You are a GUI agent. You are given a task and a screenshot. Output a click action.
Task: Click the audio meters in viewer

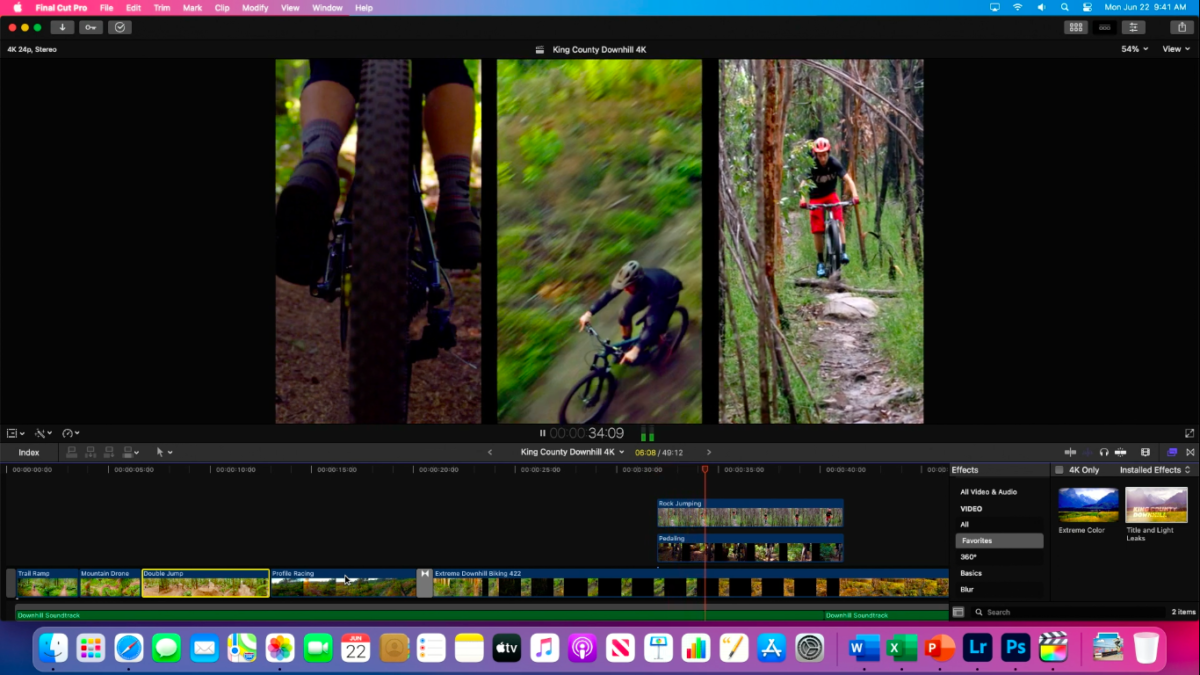pos(646,433)
